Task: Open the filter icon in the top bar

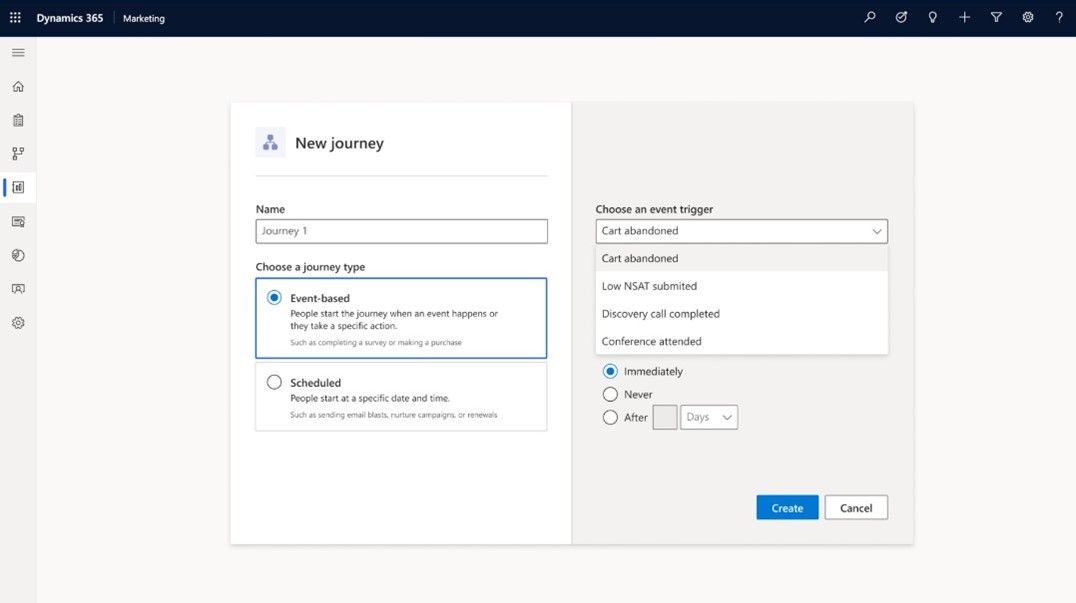Action: (996, 17)
